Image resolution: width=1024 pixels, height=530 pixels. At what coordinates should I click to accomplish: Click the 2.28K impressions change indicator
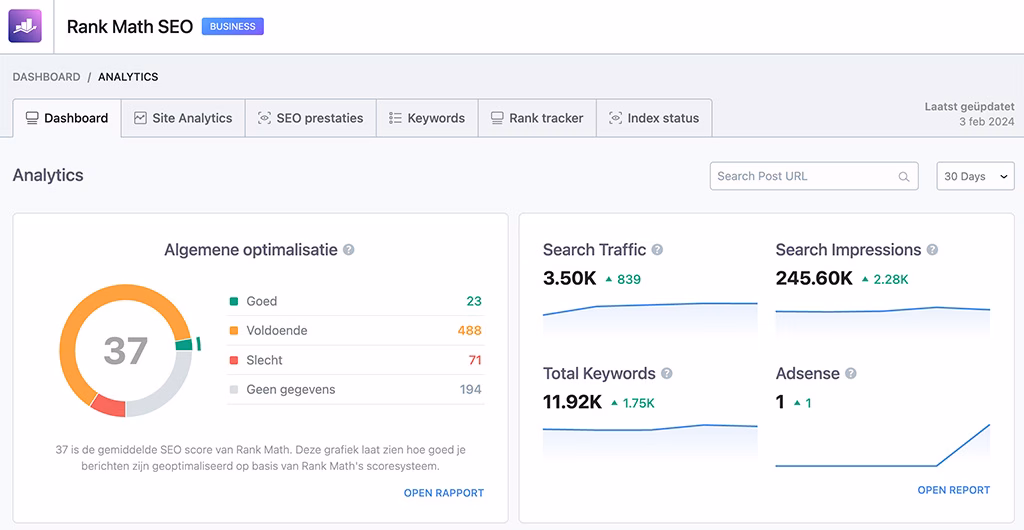tap(885, 279)
